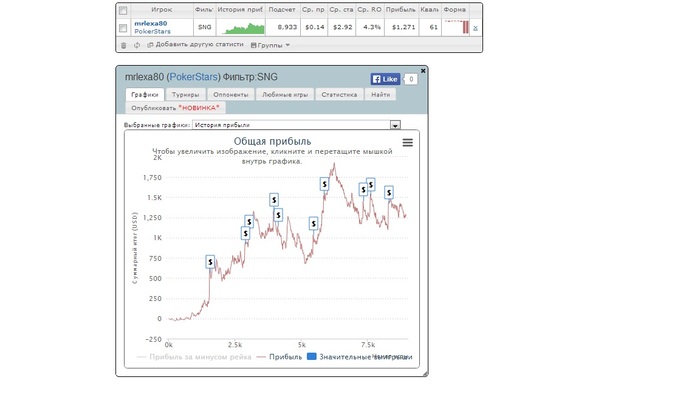Click the green profit history sparkline
Viewport: 700px width, 394px height.
243,29
